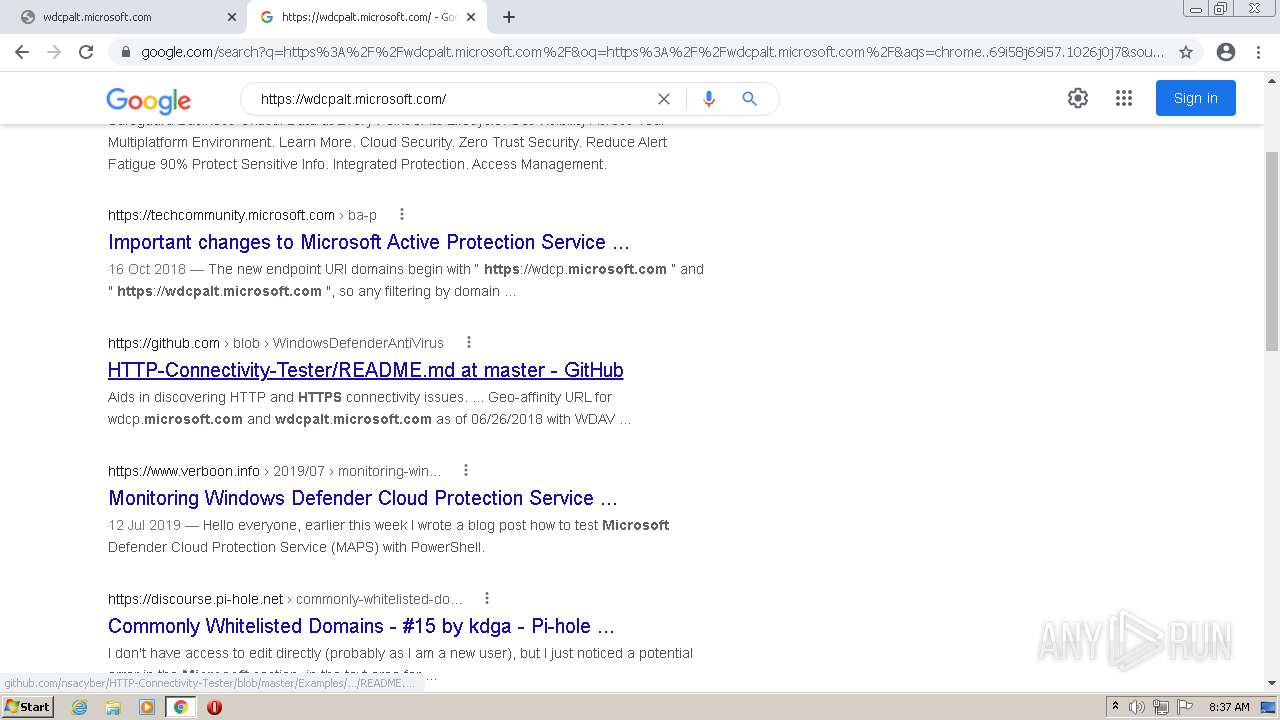This screenshot has height=720, width=1280.
Task: Bookmark this page with the star icon
Action: click(1186, 52)
